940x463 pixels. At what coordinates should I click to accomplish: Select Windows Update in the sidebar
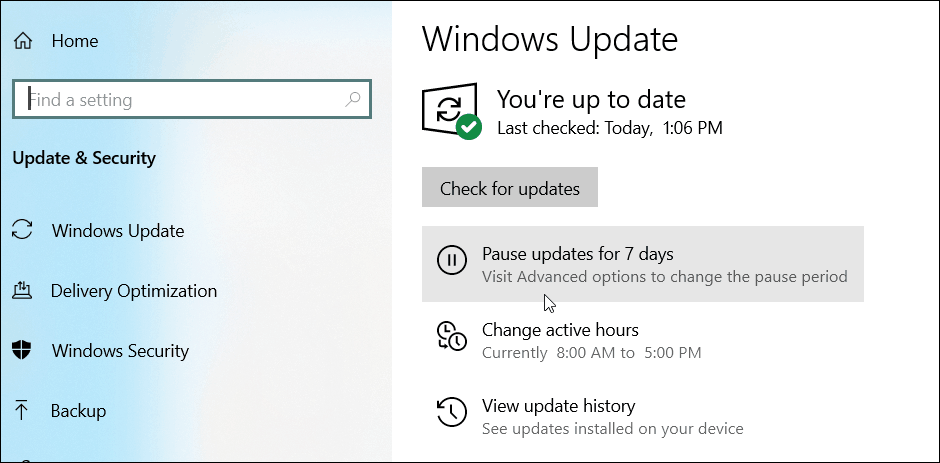pyautogui.click(x=118, y=231)
